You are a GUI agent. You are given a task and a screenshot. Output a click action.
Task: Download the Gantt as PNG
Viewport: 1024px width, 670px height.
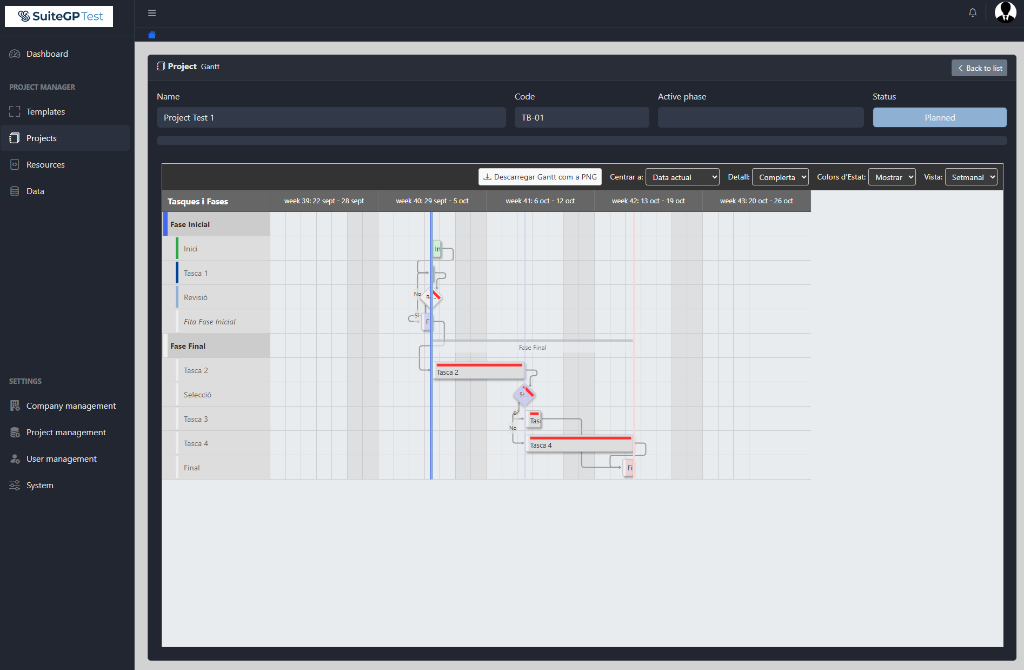pyautogui.click(x=540, y=177)
